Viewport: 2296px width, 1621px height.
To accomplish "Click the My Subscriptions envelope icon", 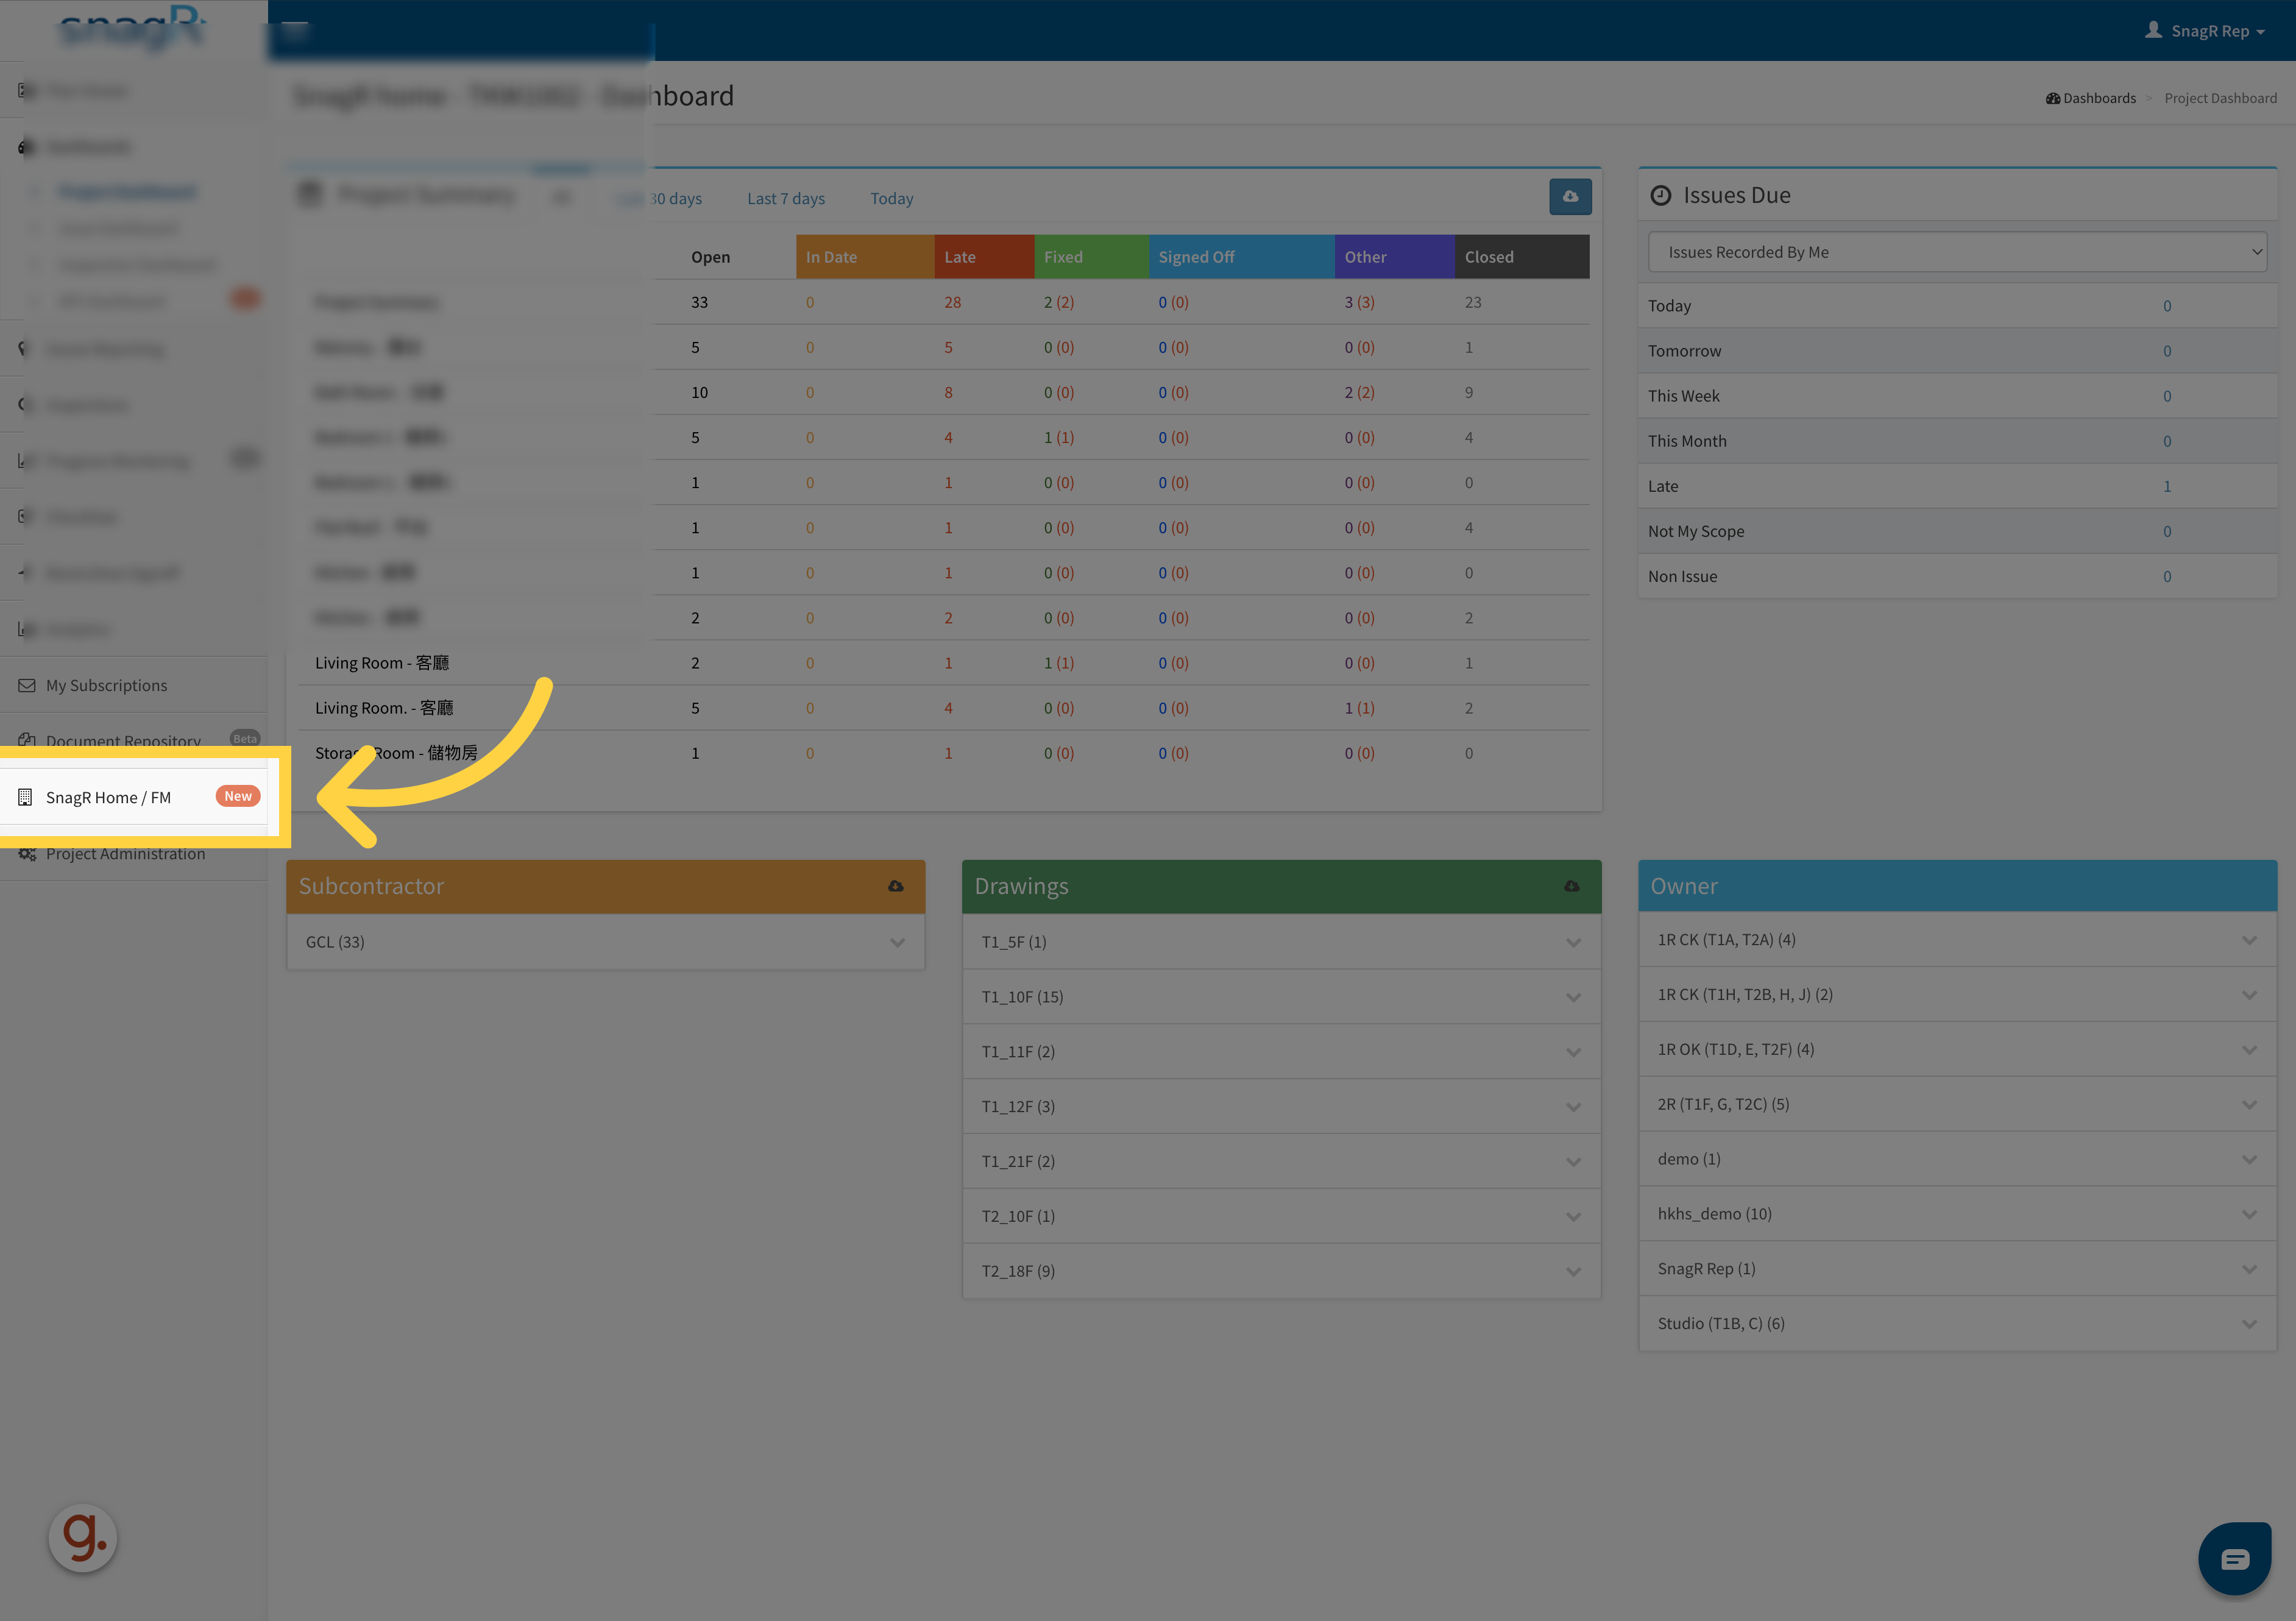I will [x=27, y=685].
